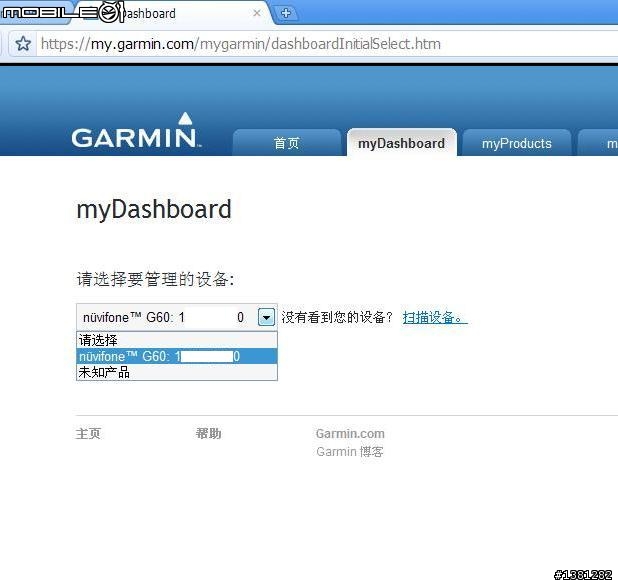Choose nüvifone G60 from dropdown list

pos(177,356)
